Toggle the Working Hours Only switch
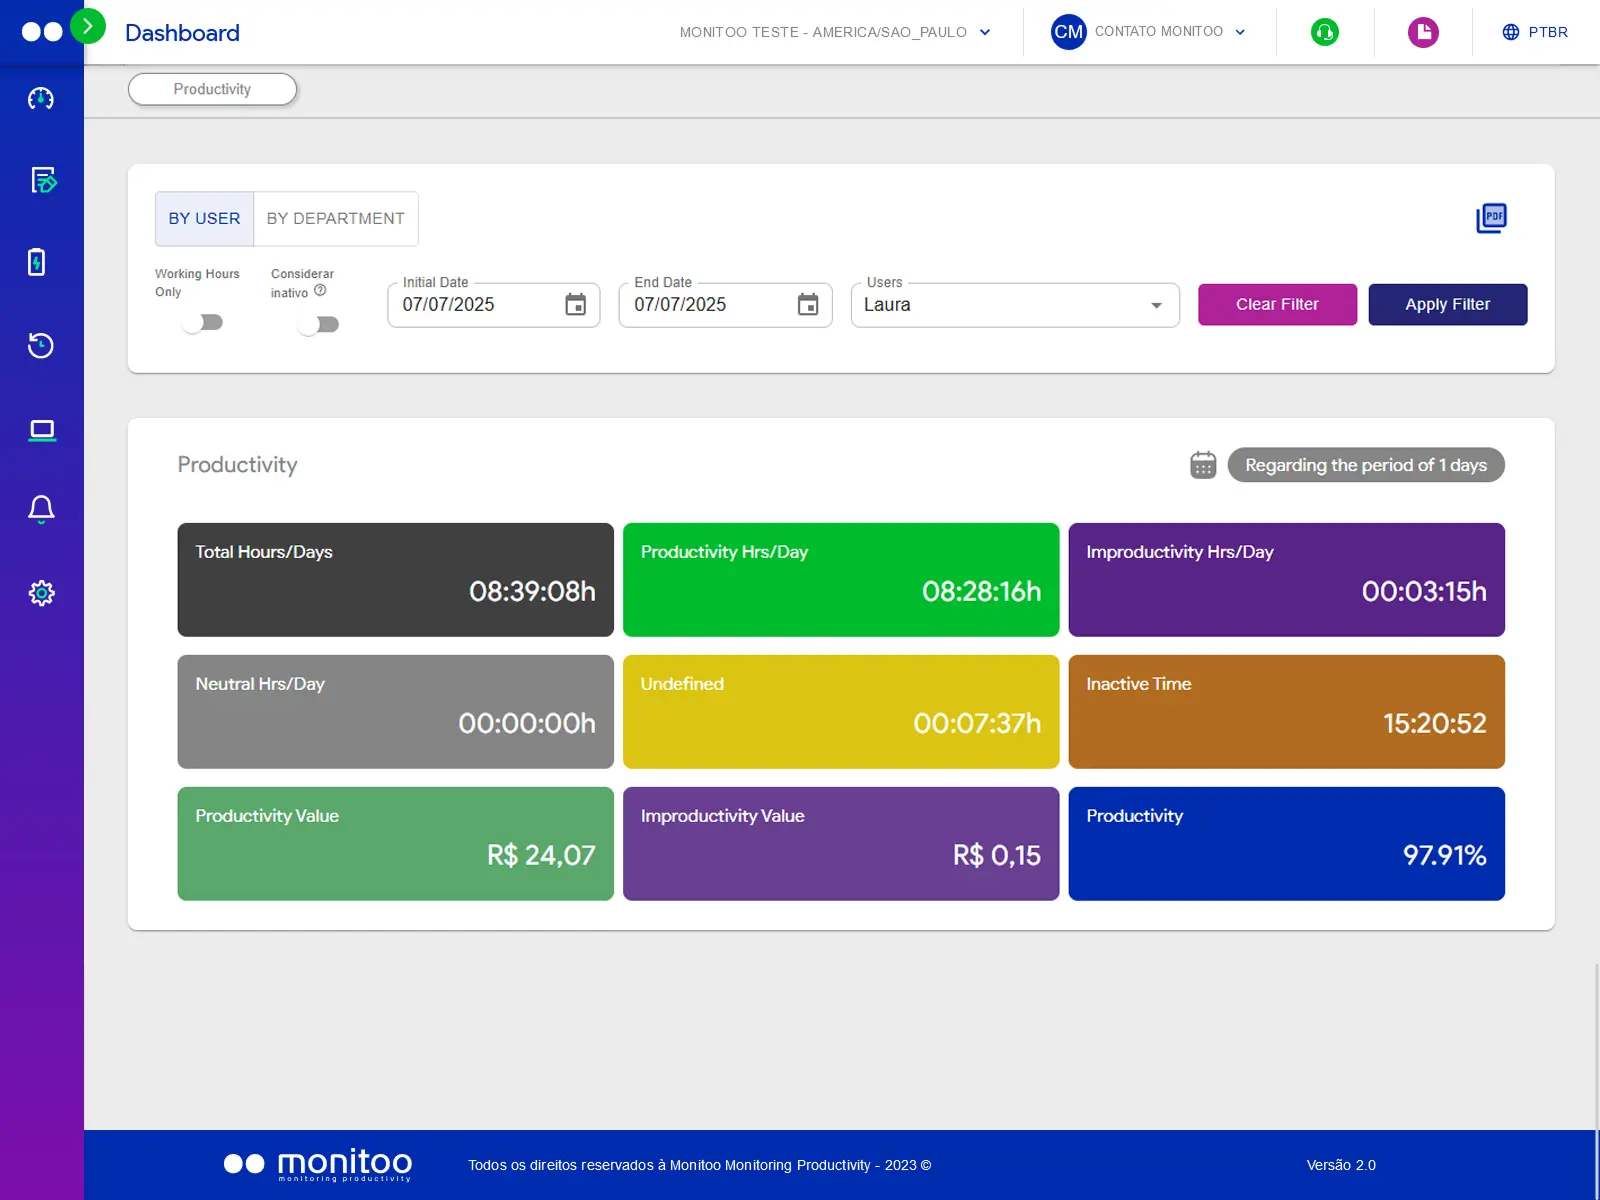Image resolution: width=1600 pixels, height=1200 pixels. pyautogui.click(x=203, y=322)
